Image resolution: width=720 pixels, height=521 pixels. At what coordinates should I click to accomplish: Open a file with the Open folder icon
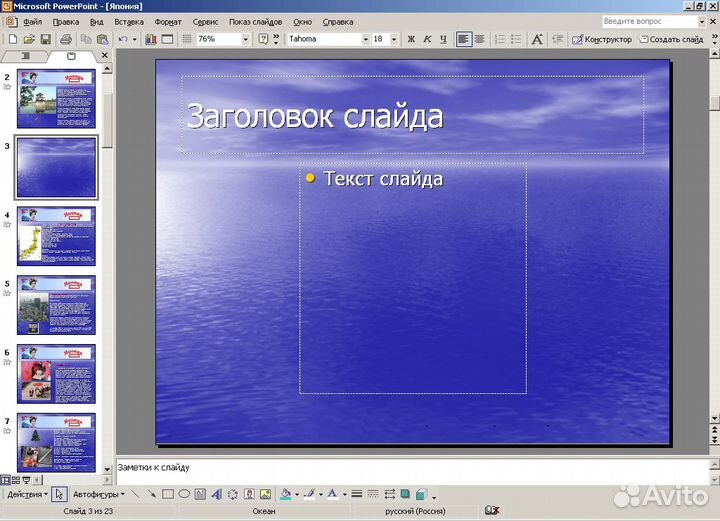pos(29,39)
